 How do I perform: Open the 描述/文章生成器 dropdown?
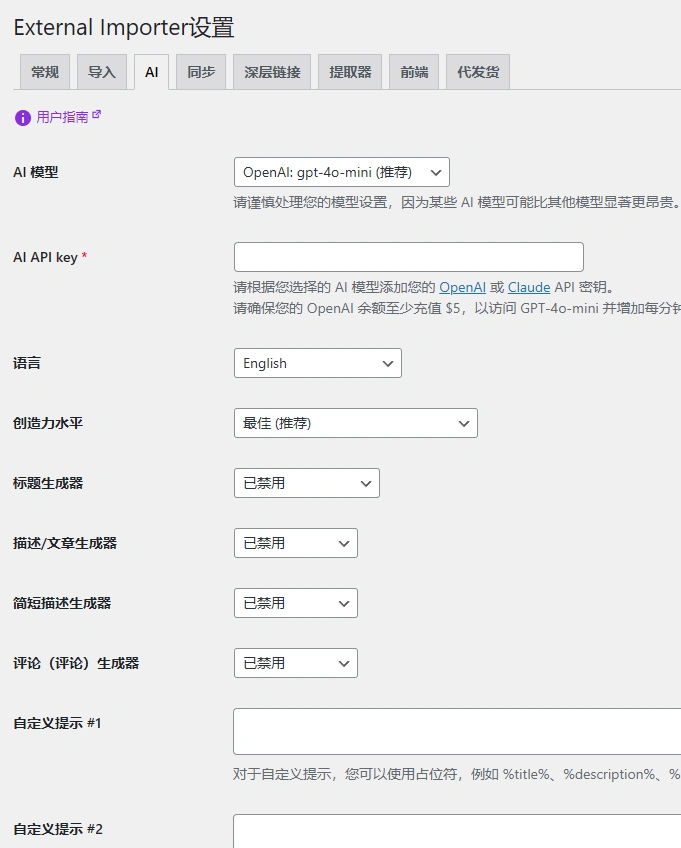[x=295, y=543]
